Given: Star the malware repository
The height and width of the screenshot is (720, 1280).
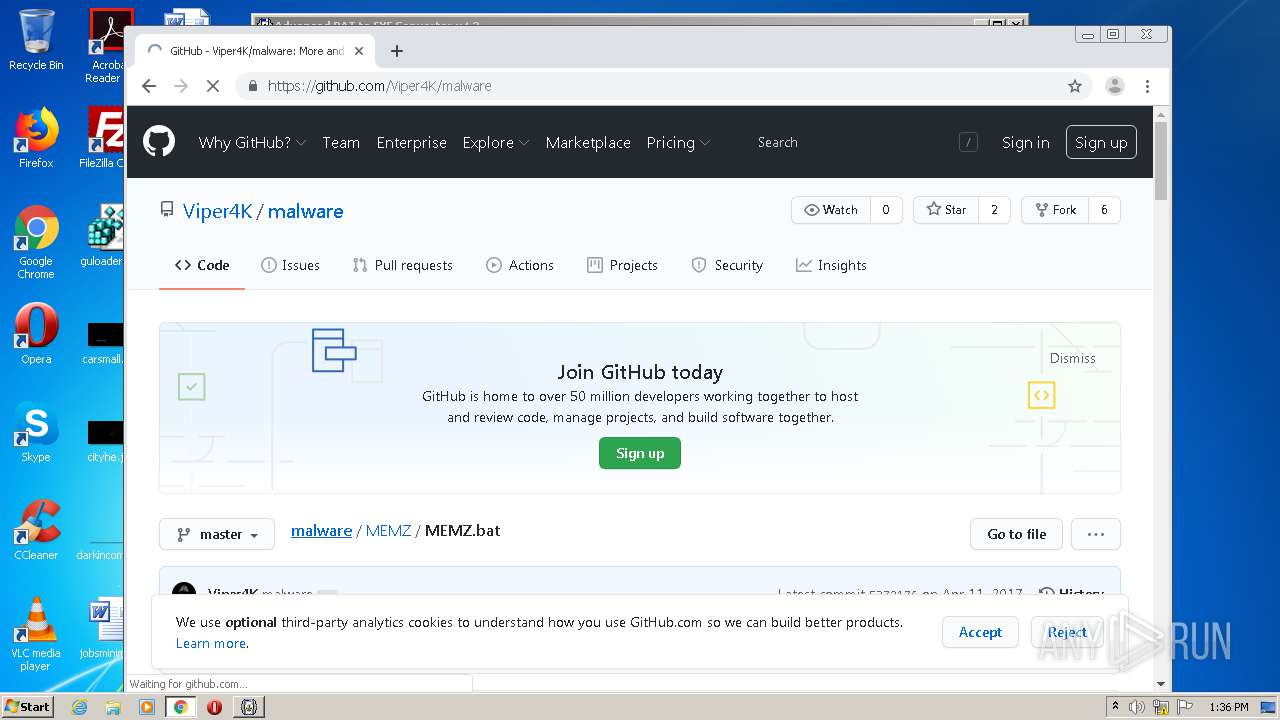Looking at the screenshot, I should pos(946,210).
